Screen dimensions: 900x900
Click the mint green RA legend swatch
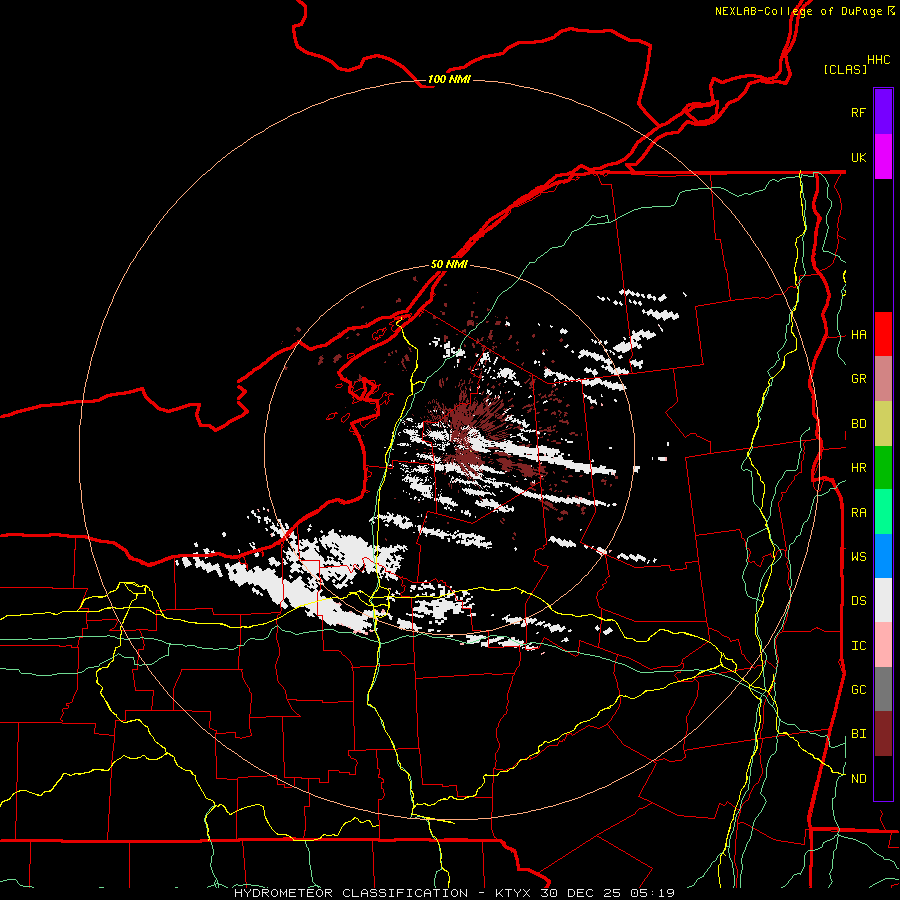pos(883,511)
